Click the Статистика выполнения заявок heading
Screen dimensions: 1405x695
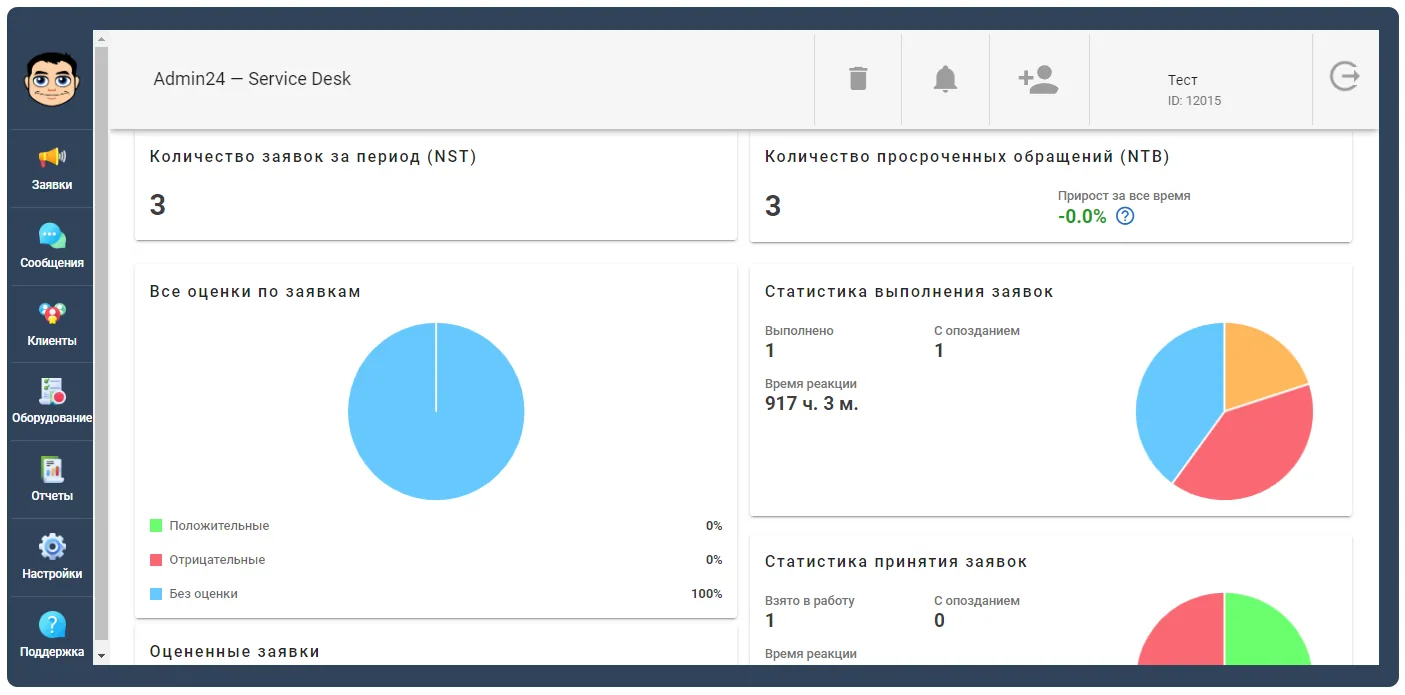pyautogui.click(x=909, y=292)
